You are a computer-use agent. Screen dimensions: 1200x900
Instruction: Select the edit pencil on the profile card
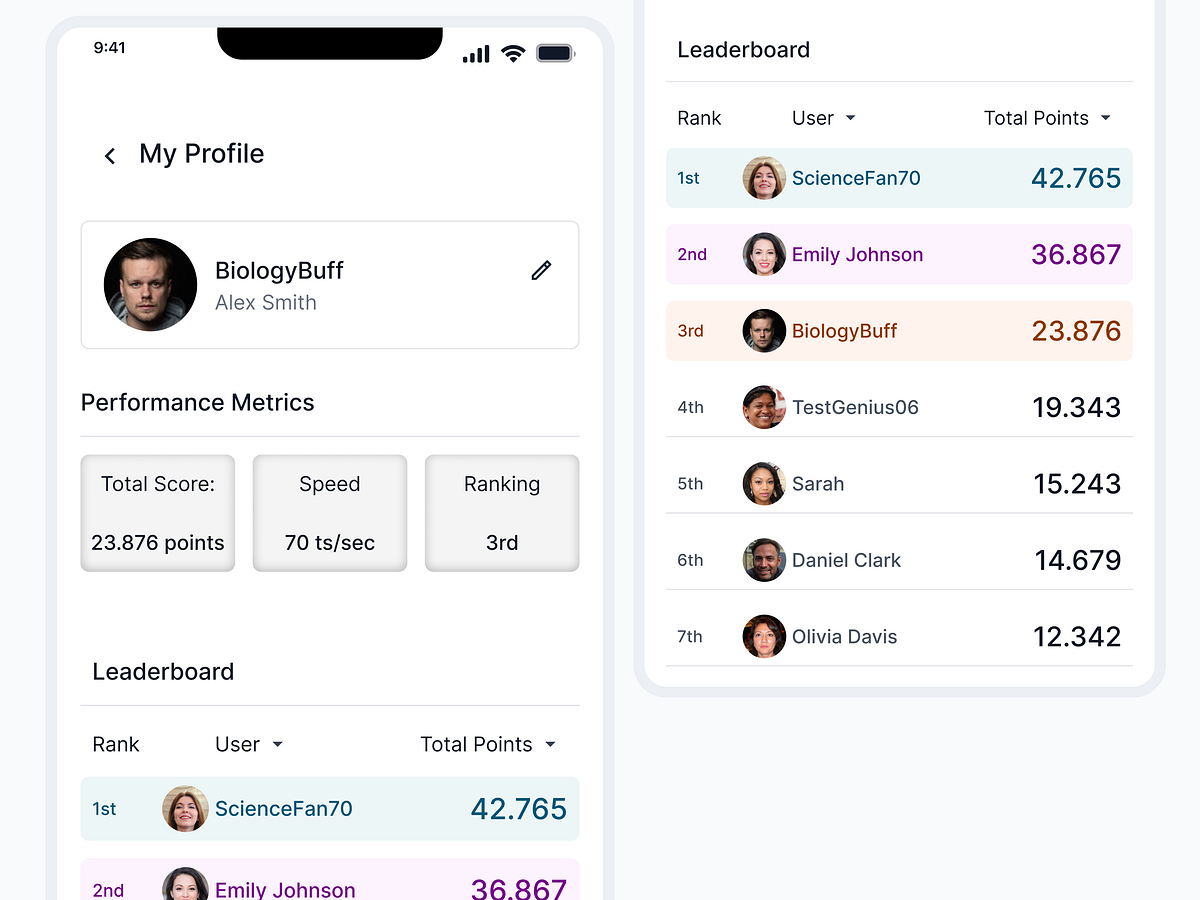click(541, 270)
